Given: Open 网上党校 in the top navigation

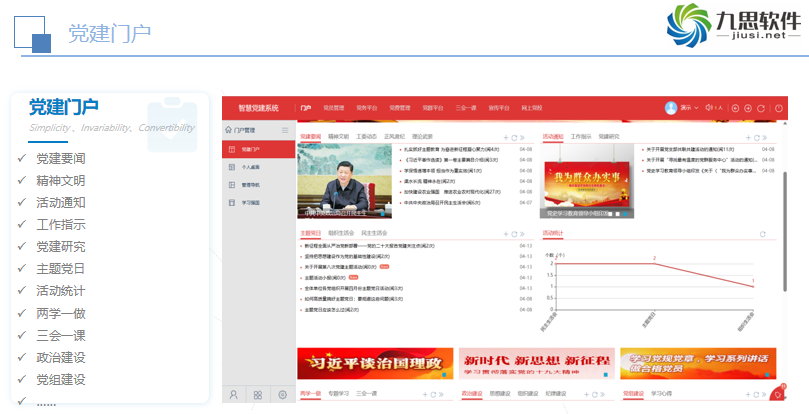Looking at the screenshot, I should 530,107.
